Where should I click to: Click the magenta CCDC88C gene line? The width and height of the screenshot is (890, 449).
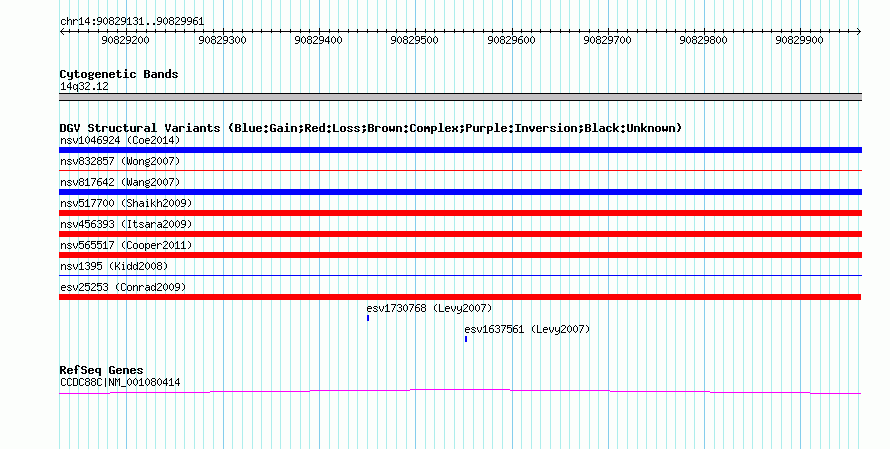point(460,391)
